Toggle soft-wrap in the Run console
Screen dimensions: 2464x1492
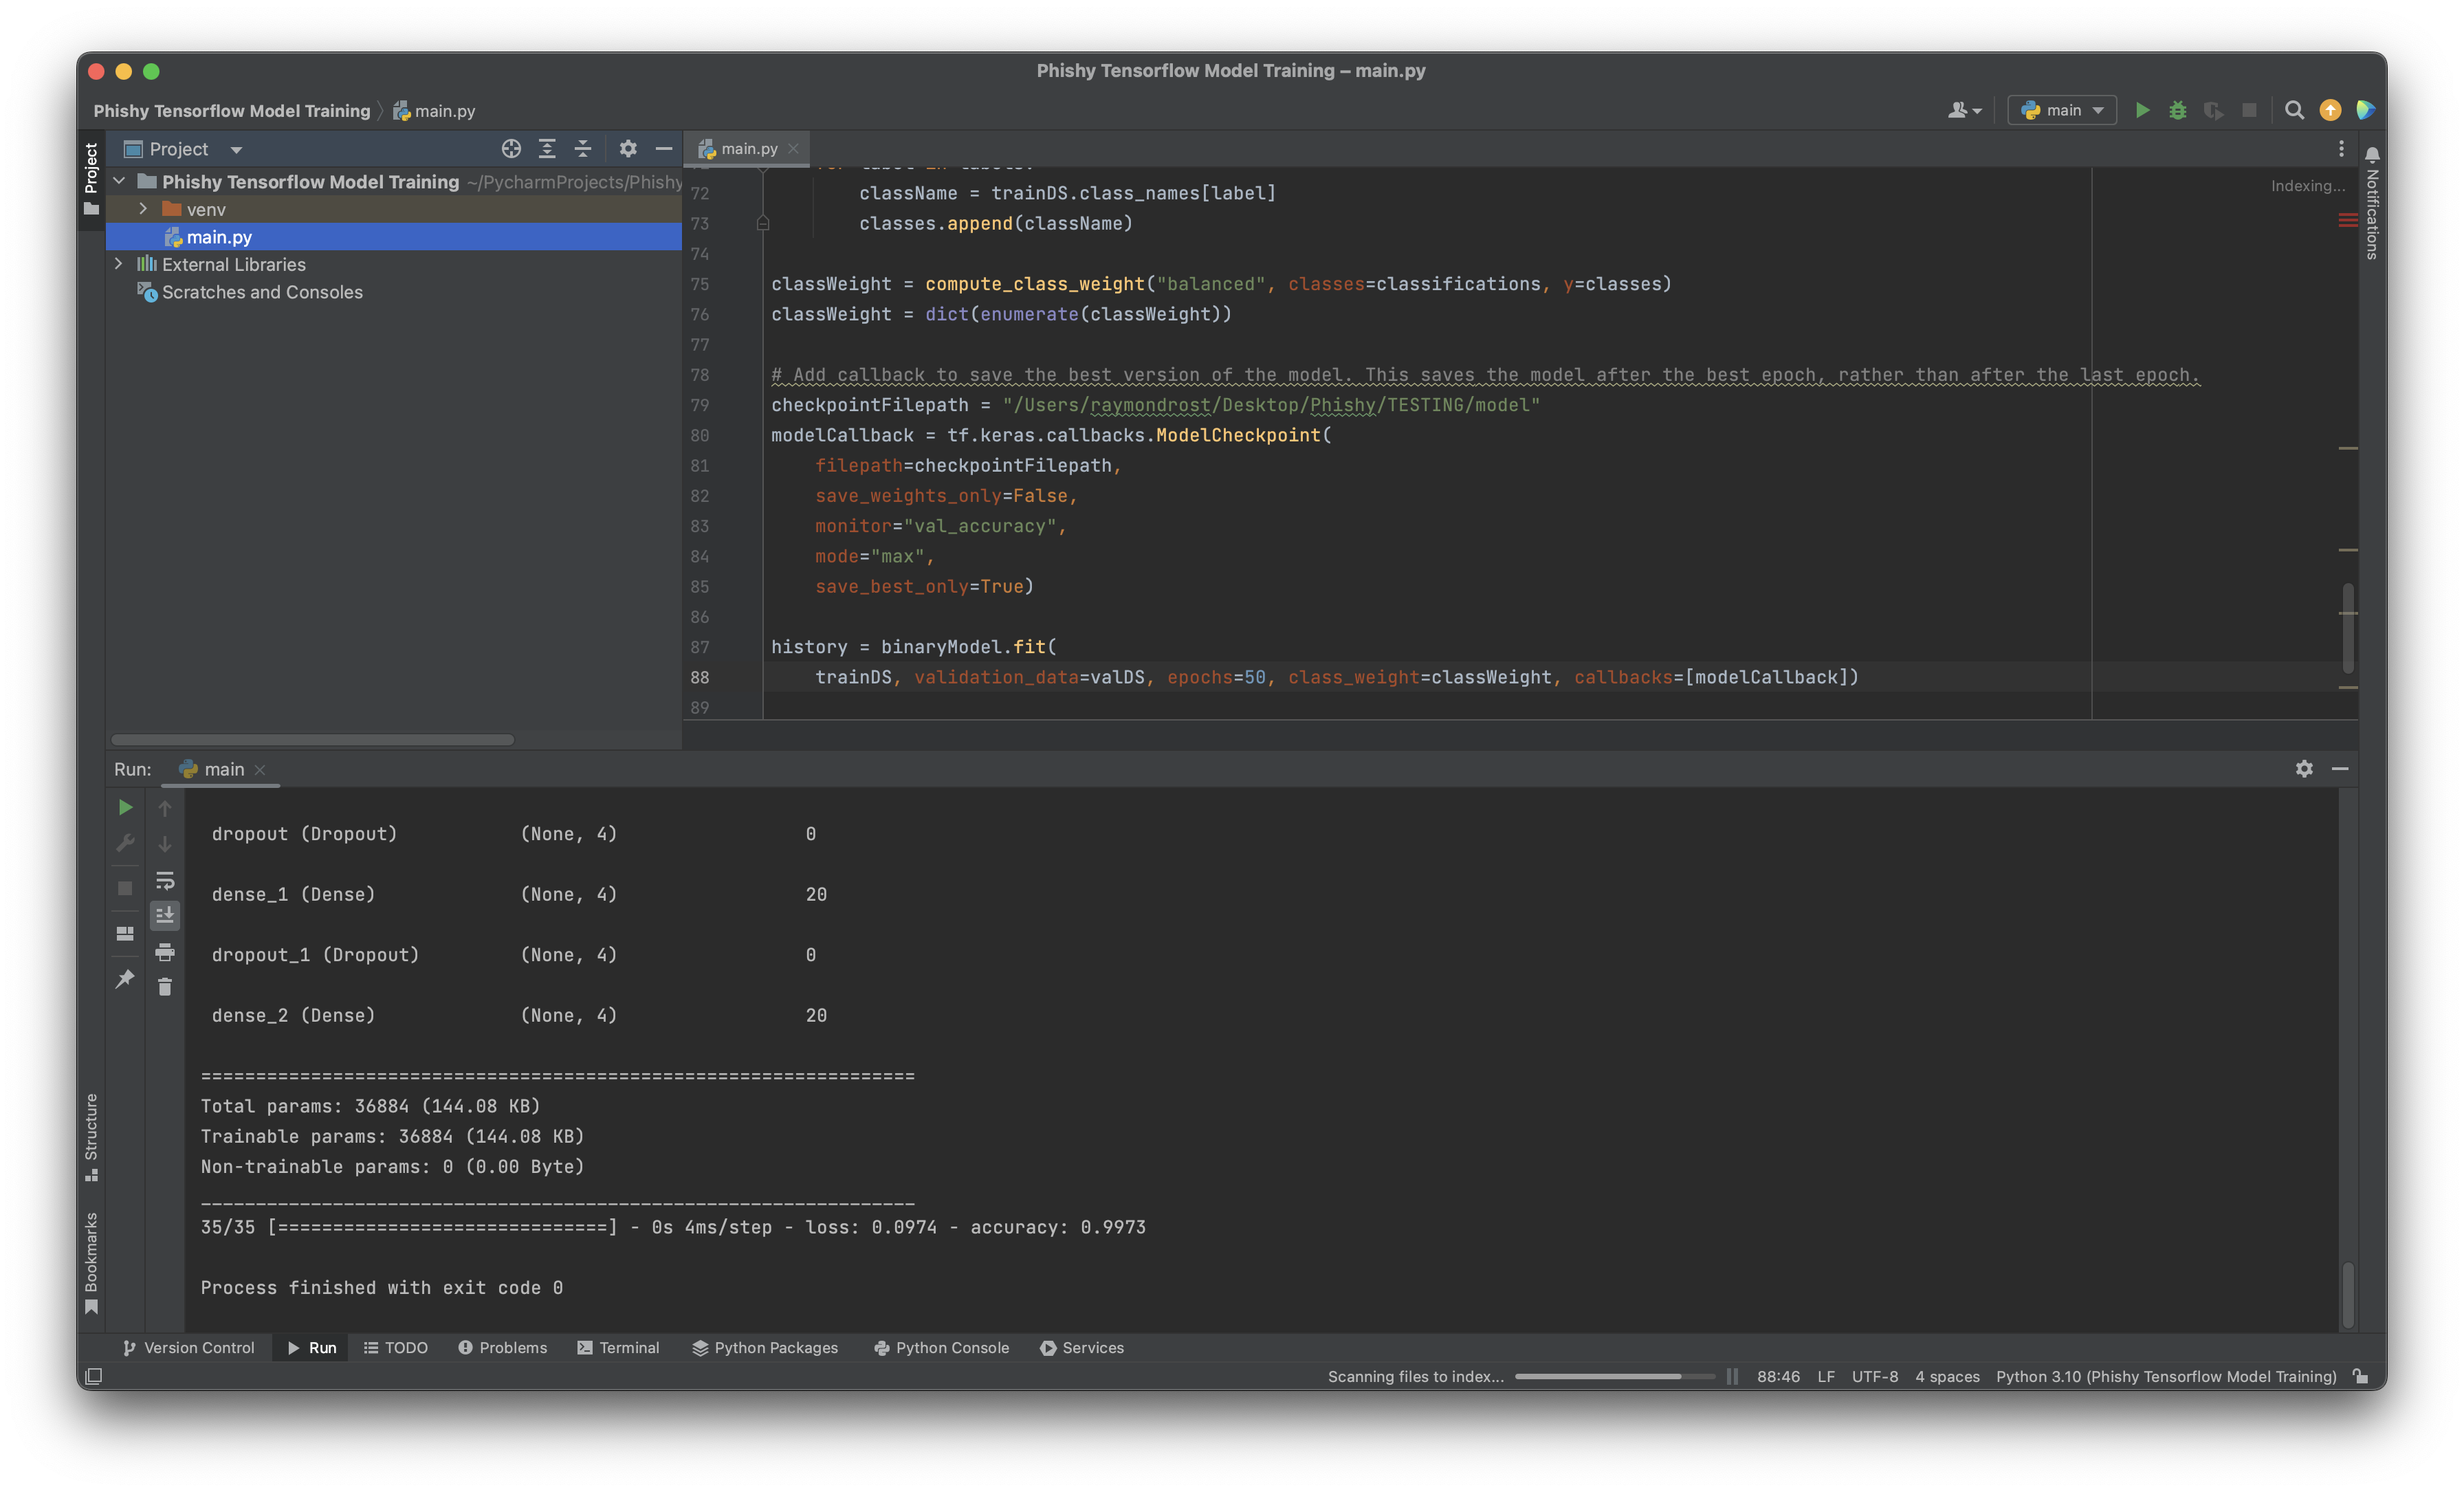tap(164, 880)
